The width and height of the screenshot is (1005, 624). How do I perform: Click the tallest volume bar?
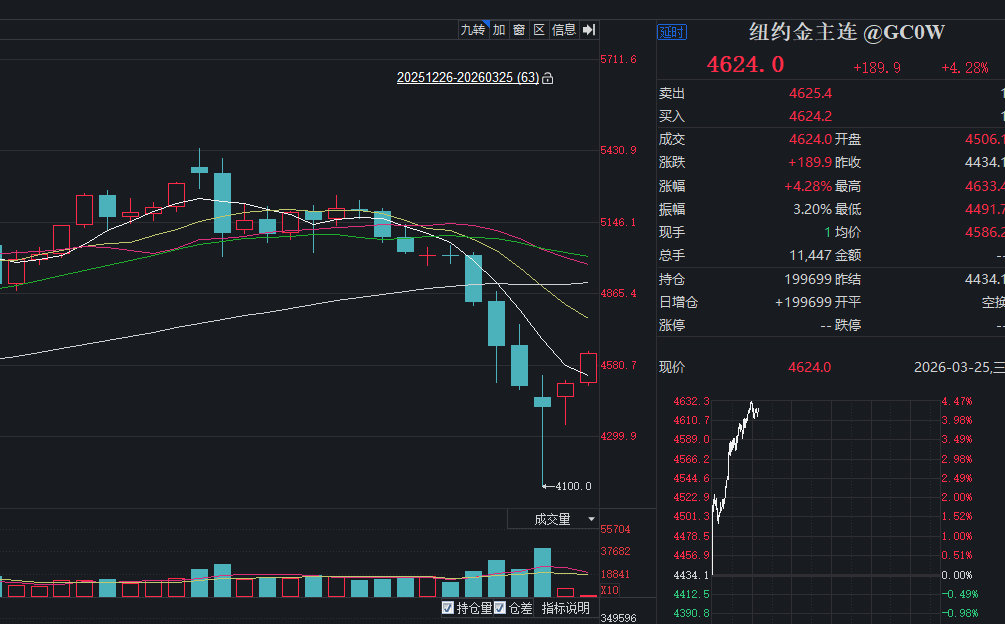coord(542,572)
